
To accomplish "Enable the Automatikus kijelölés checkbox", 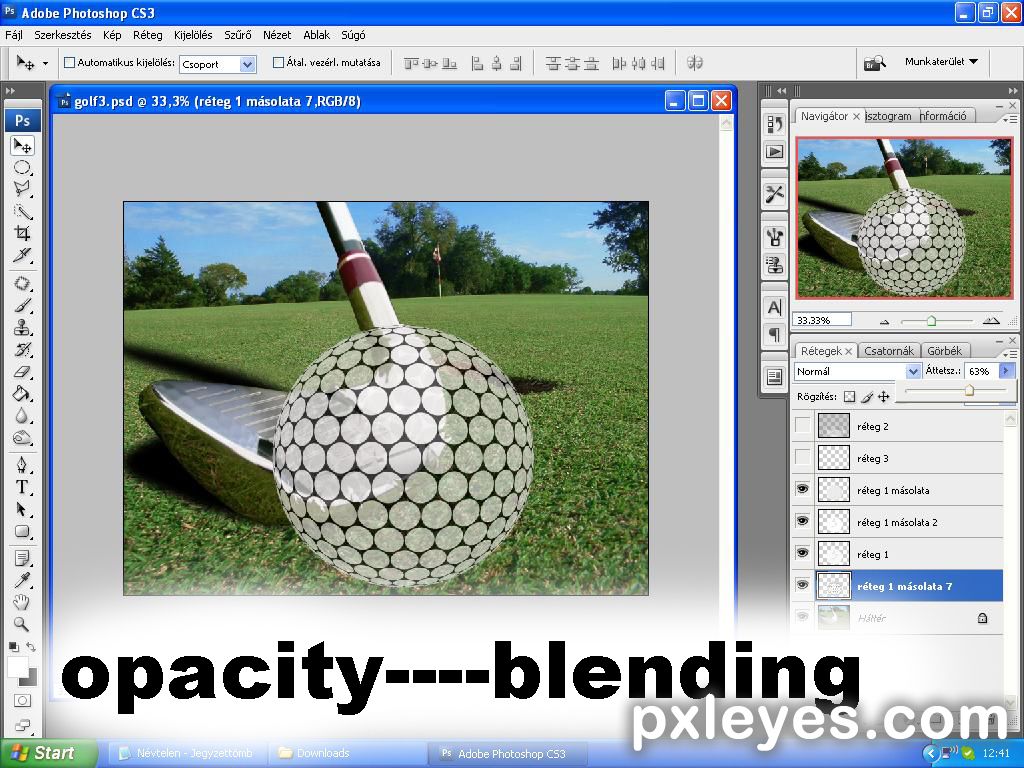I will [x=69, y=63].
